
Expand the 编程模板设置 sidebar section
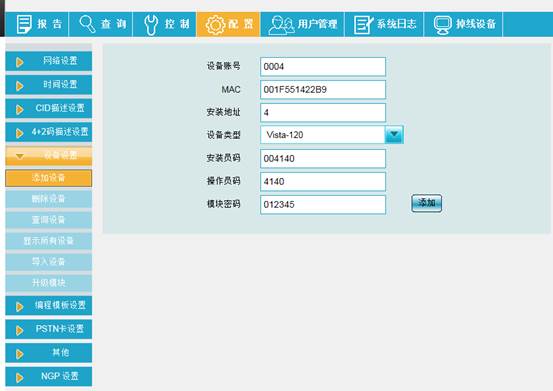coord(49,305)
